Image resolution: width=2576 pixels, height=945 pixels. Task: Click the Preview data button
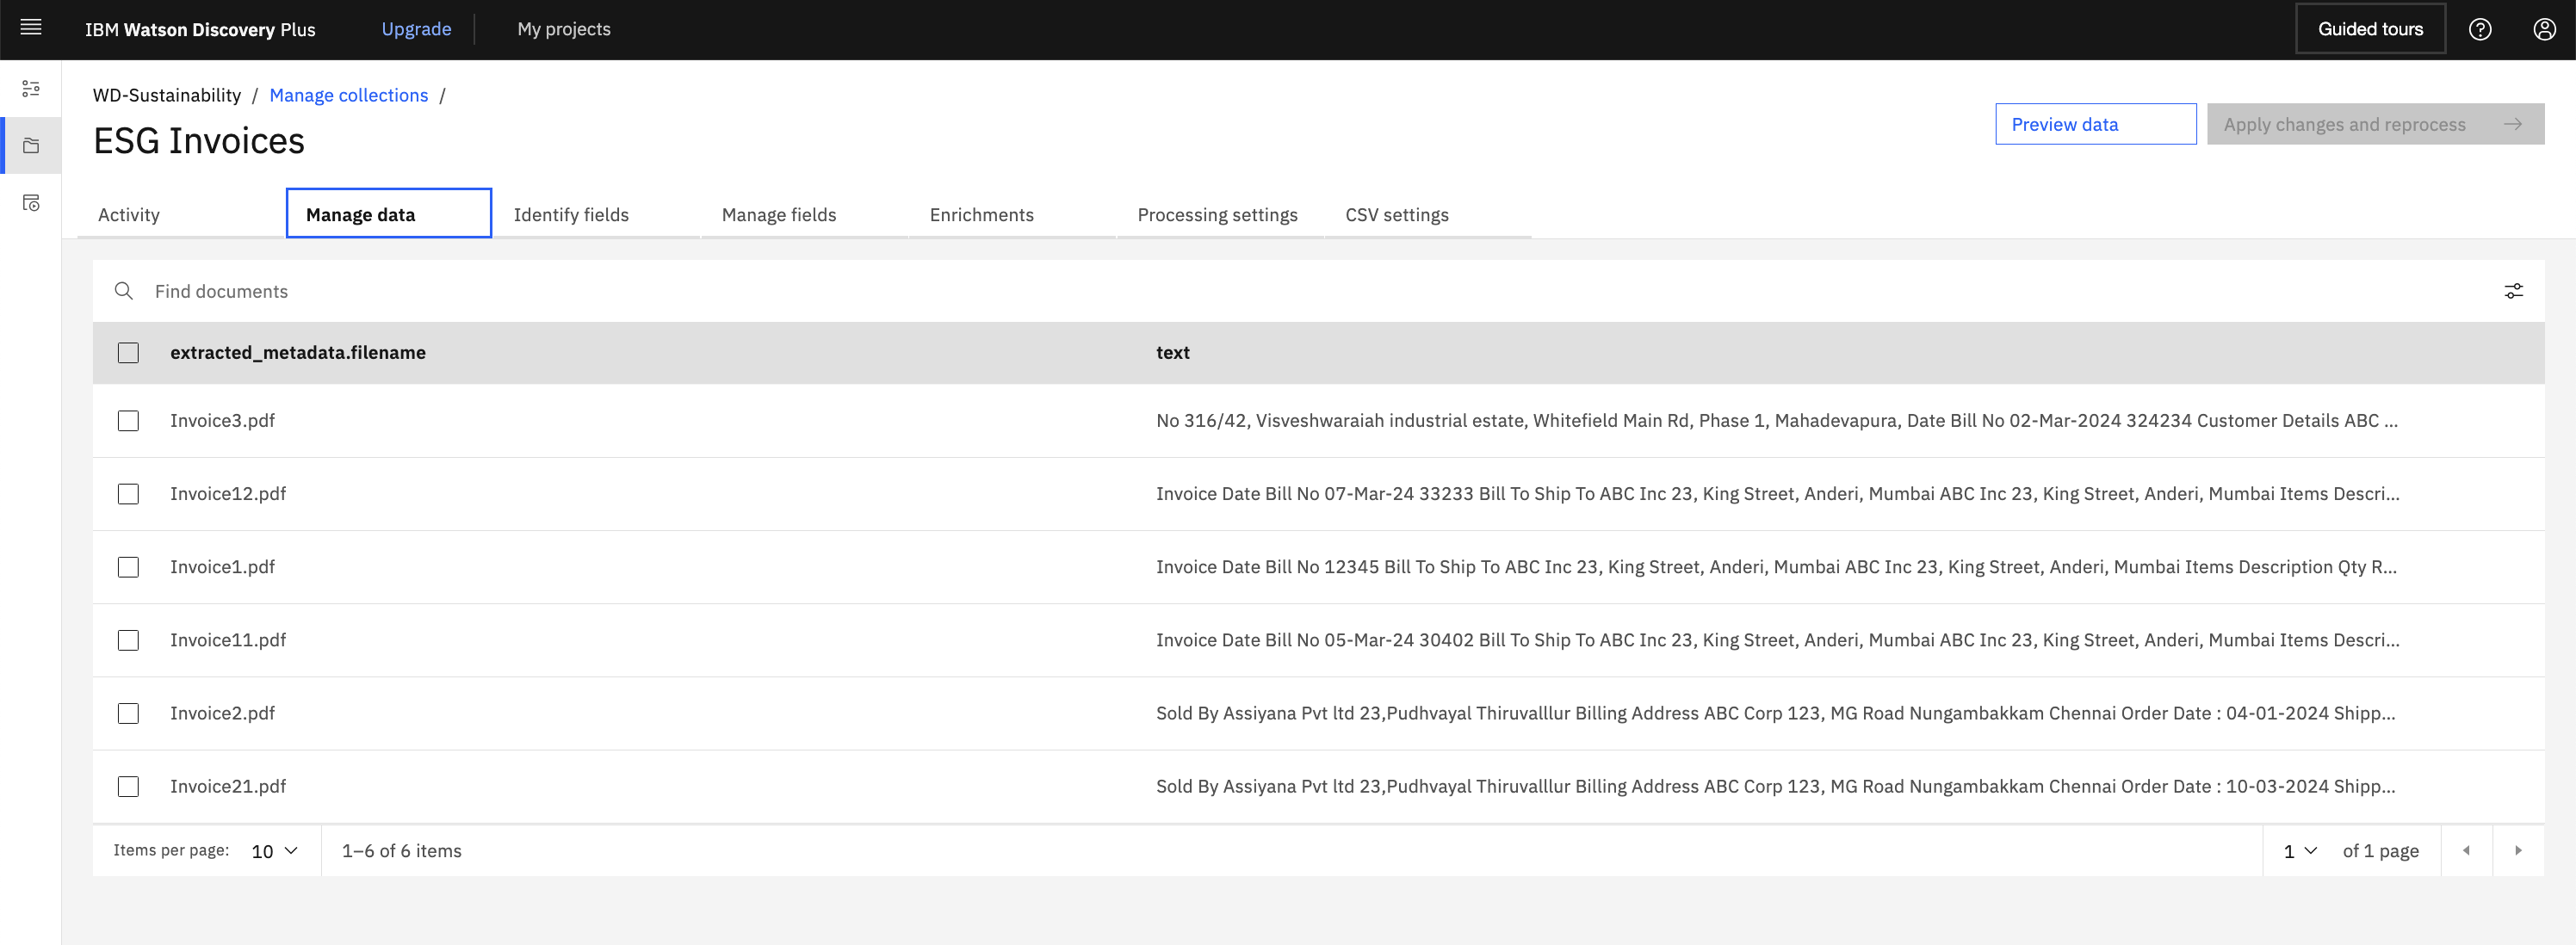coord(2095,124)
